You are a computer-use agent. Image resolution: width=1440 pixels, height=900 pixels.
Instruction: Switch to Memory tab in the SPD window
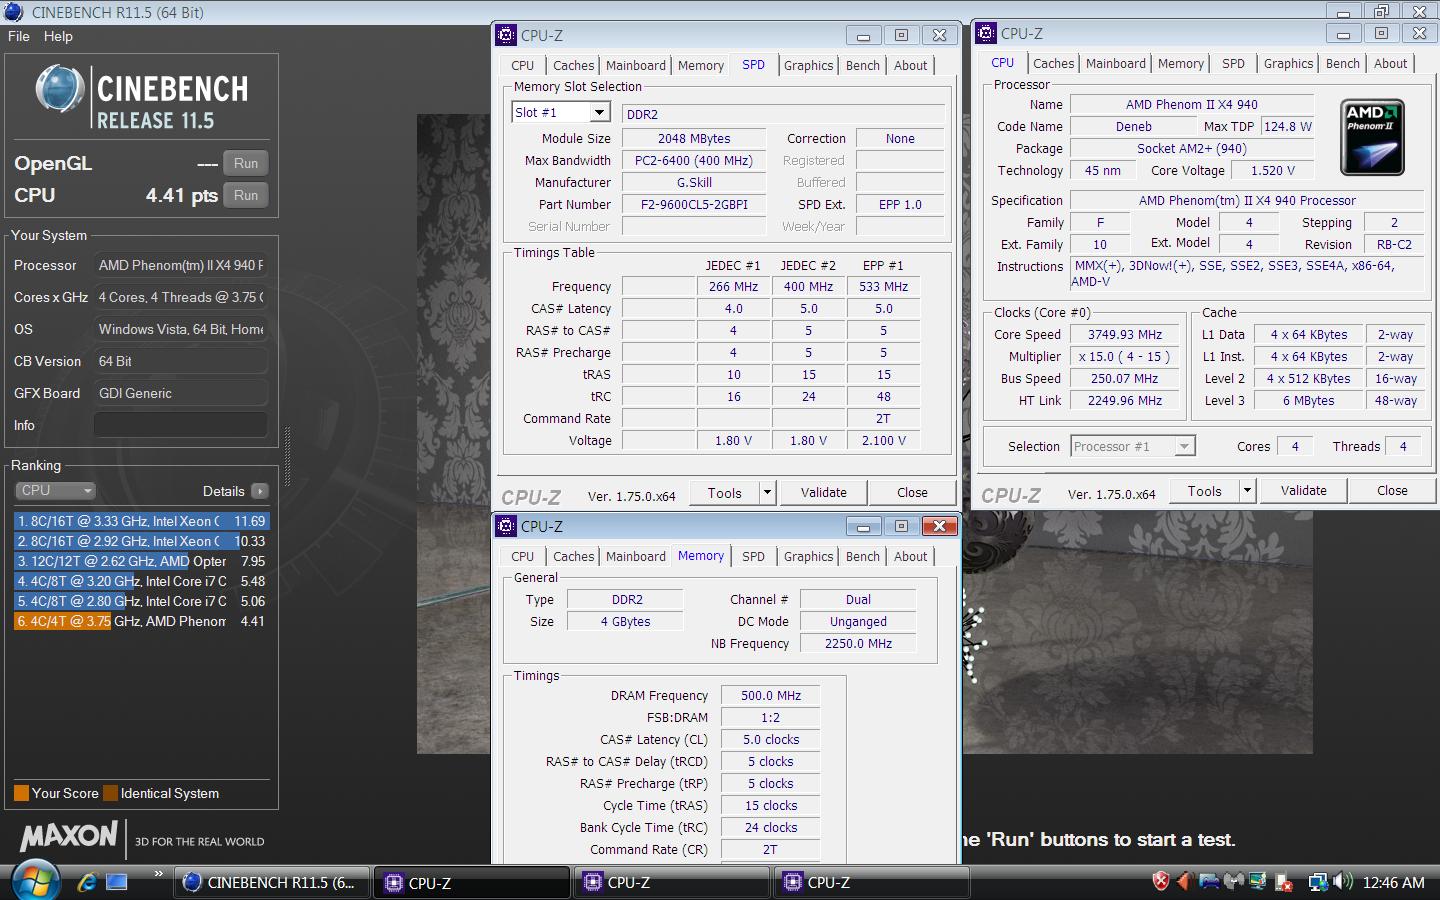pyautogui.click(x=701, y=65)
